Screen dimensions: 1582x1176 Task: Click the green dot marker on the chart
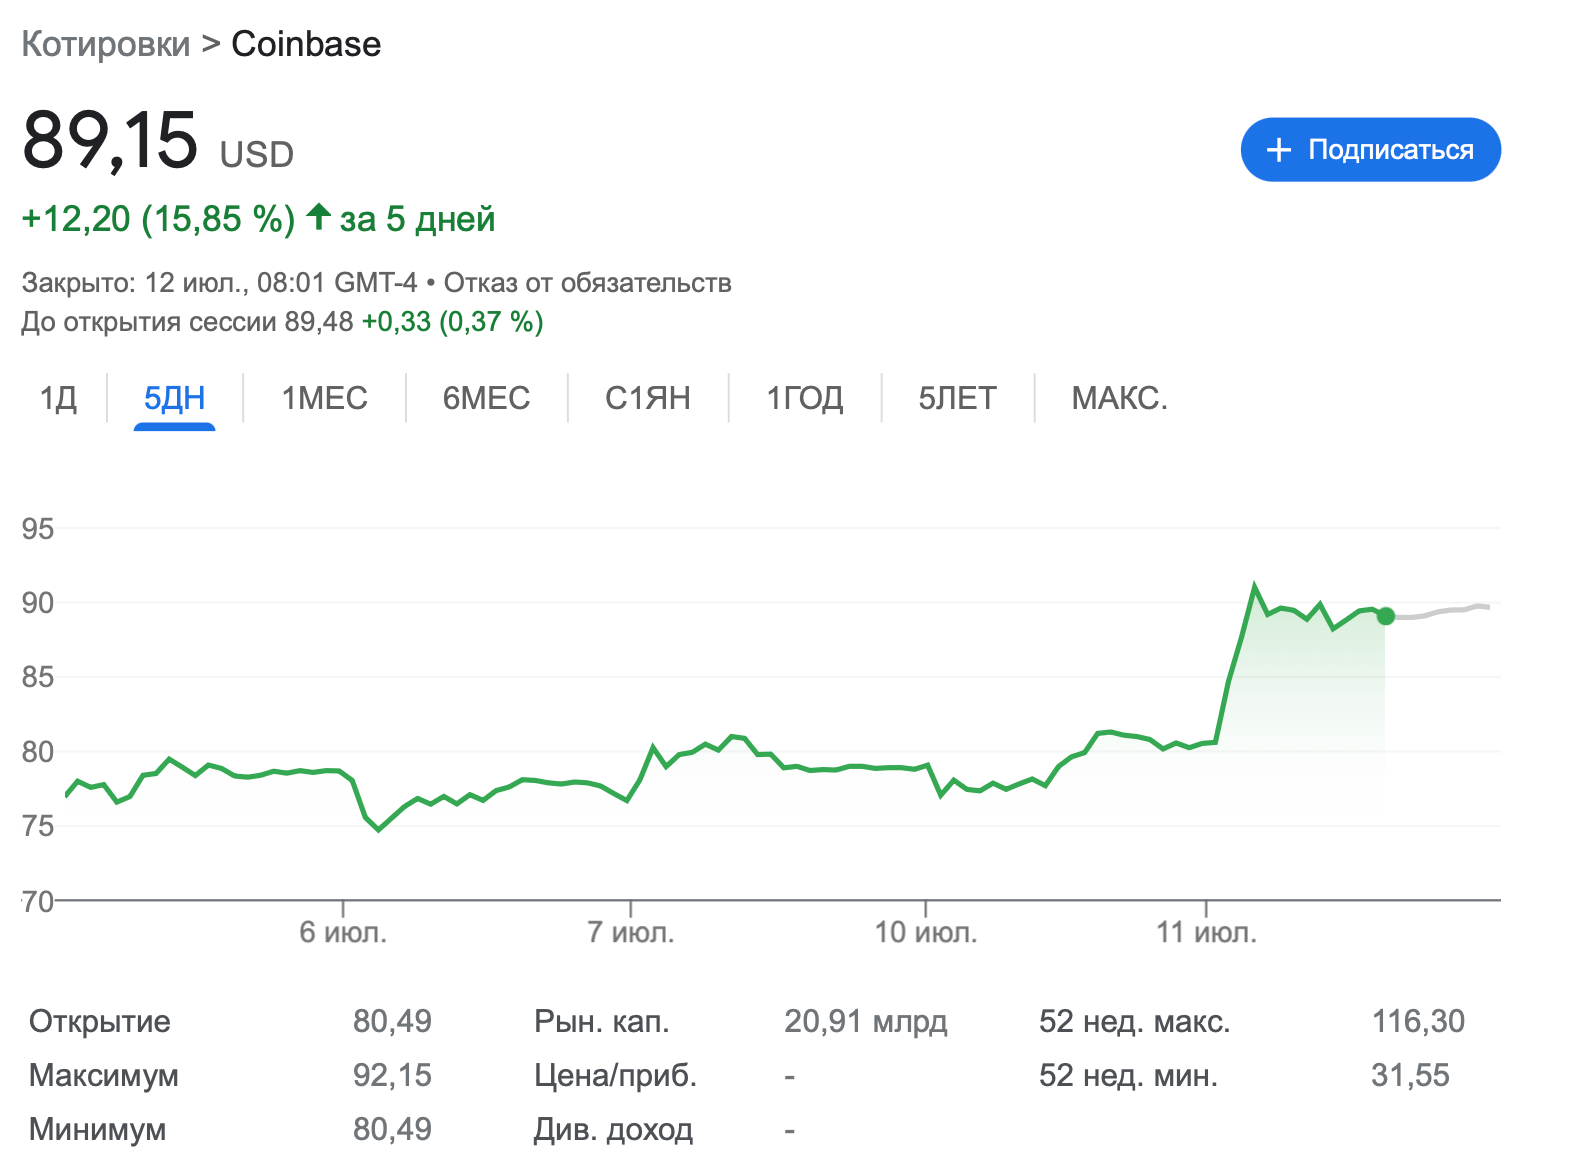pos(1385,616)
